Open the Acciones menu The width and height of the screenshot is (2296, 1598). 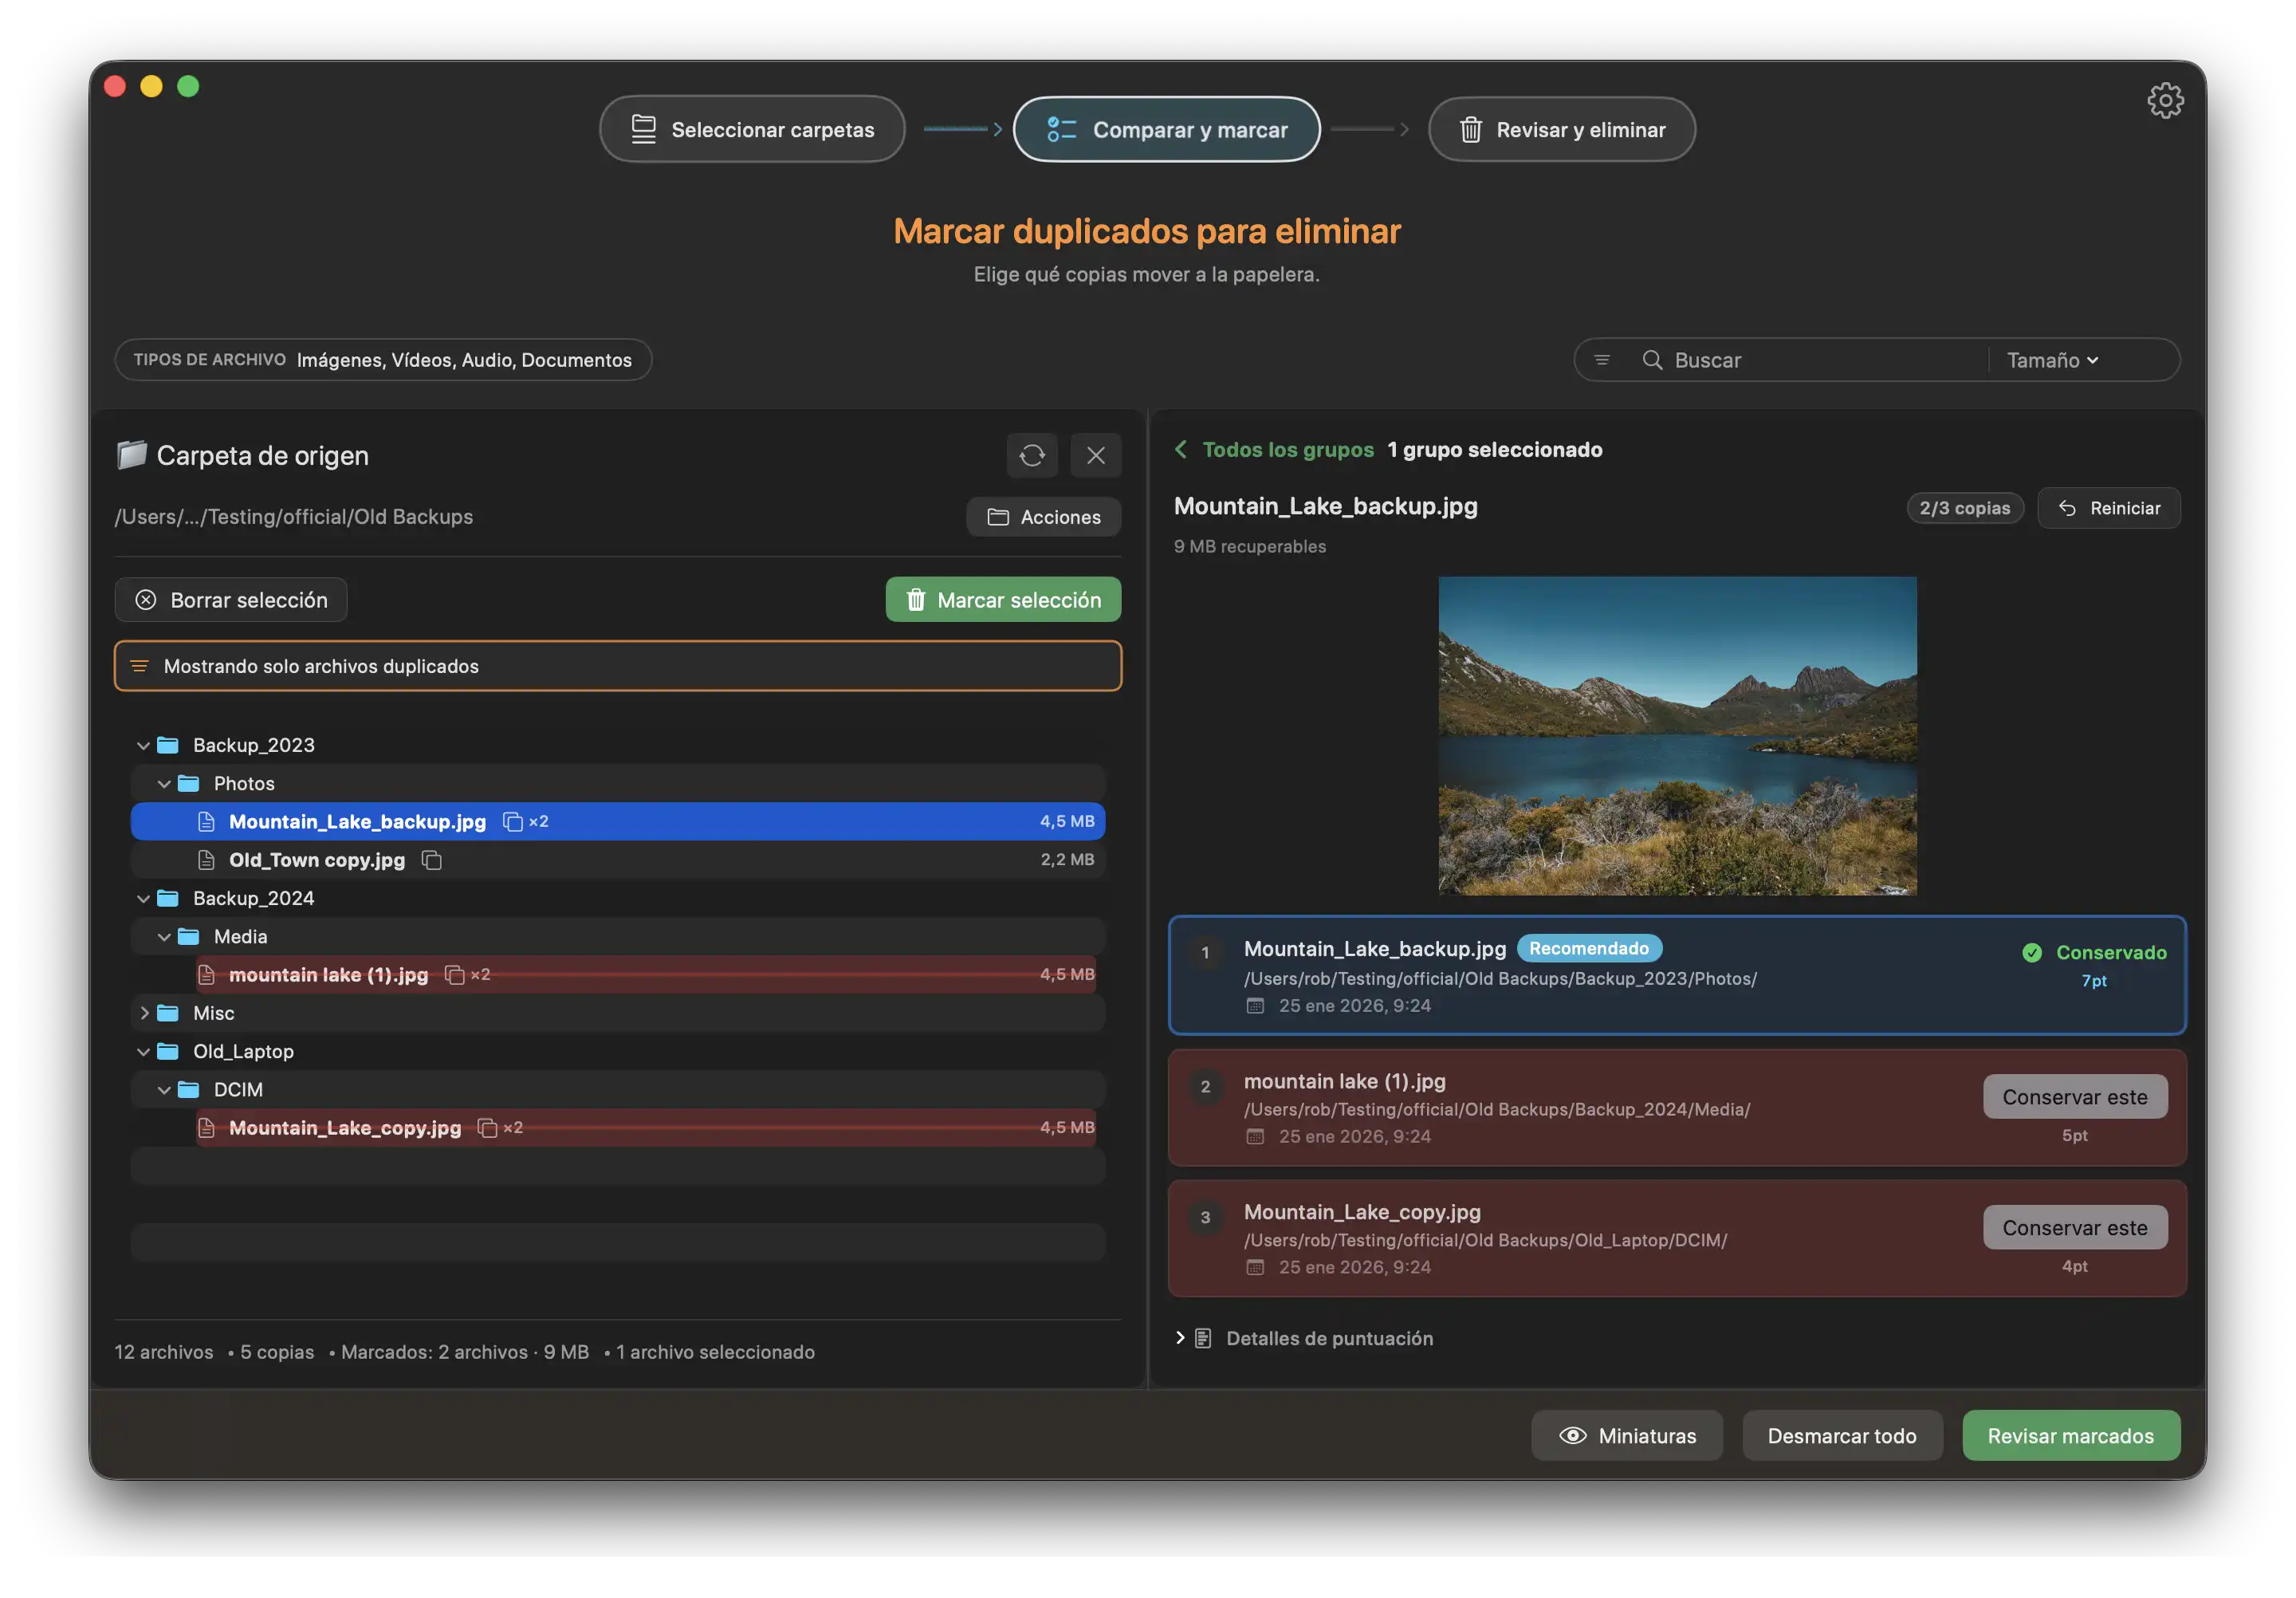coord(1044,517)
